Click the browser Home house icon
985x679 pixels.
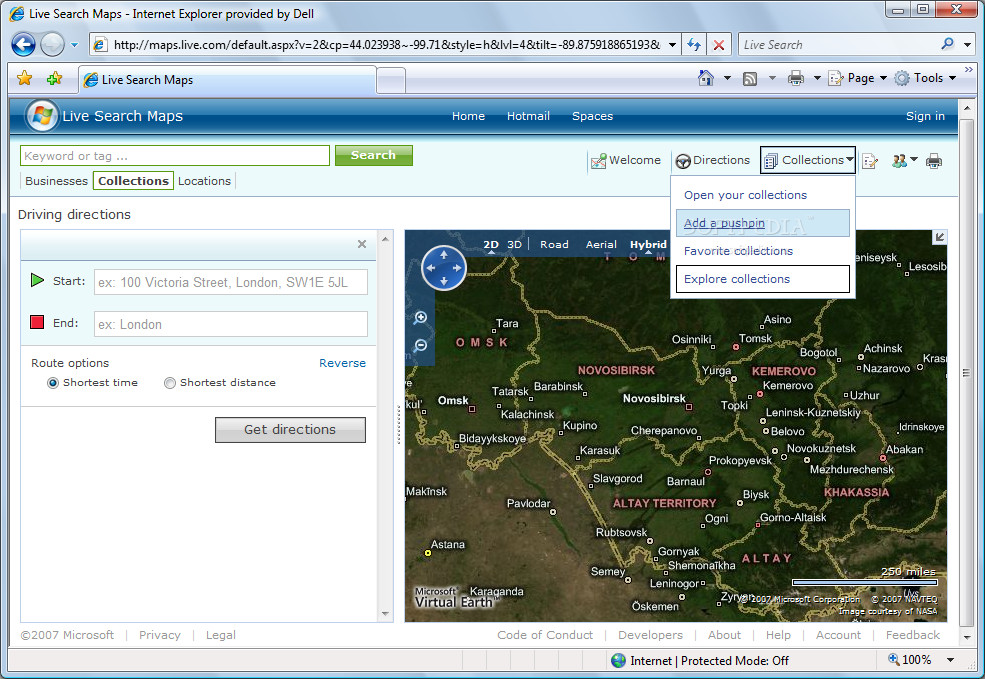coord(706,78)
